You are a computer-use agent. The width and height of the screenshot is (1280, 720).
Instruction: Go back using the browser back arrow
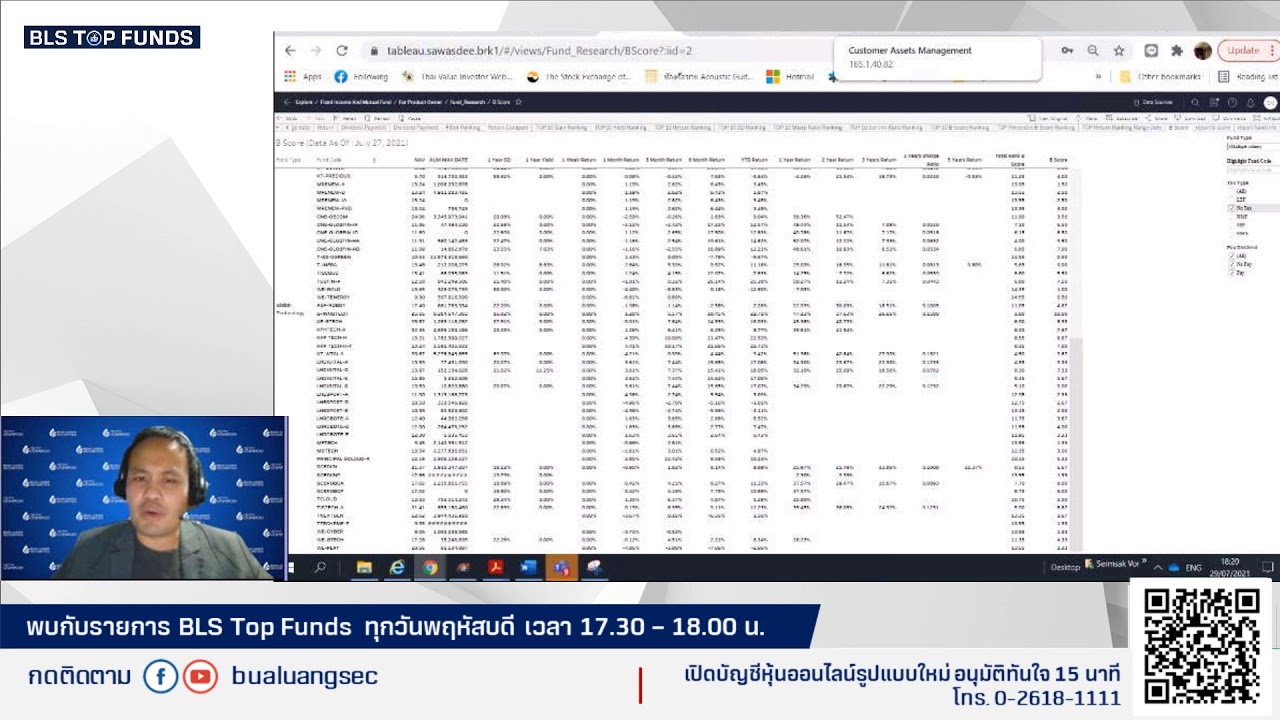point(290,50)
